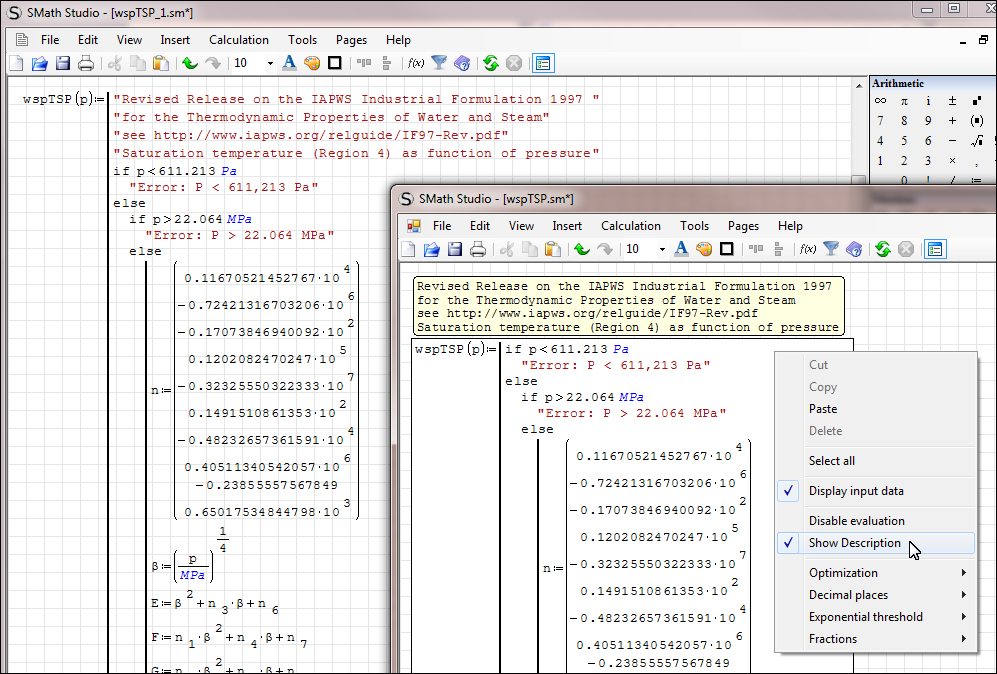
Task: Insert the square root operator from Arithmetic panel
Action: [x=976, y=141]
